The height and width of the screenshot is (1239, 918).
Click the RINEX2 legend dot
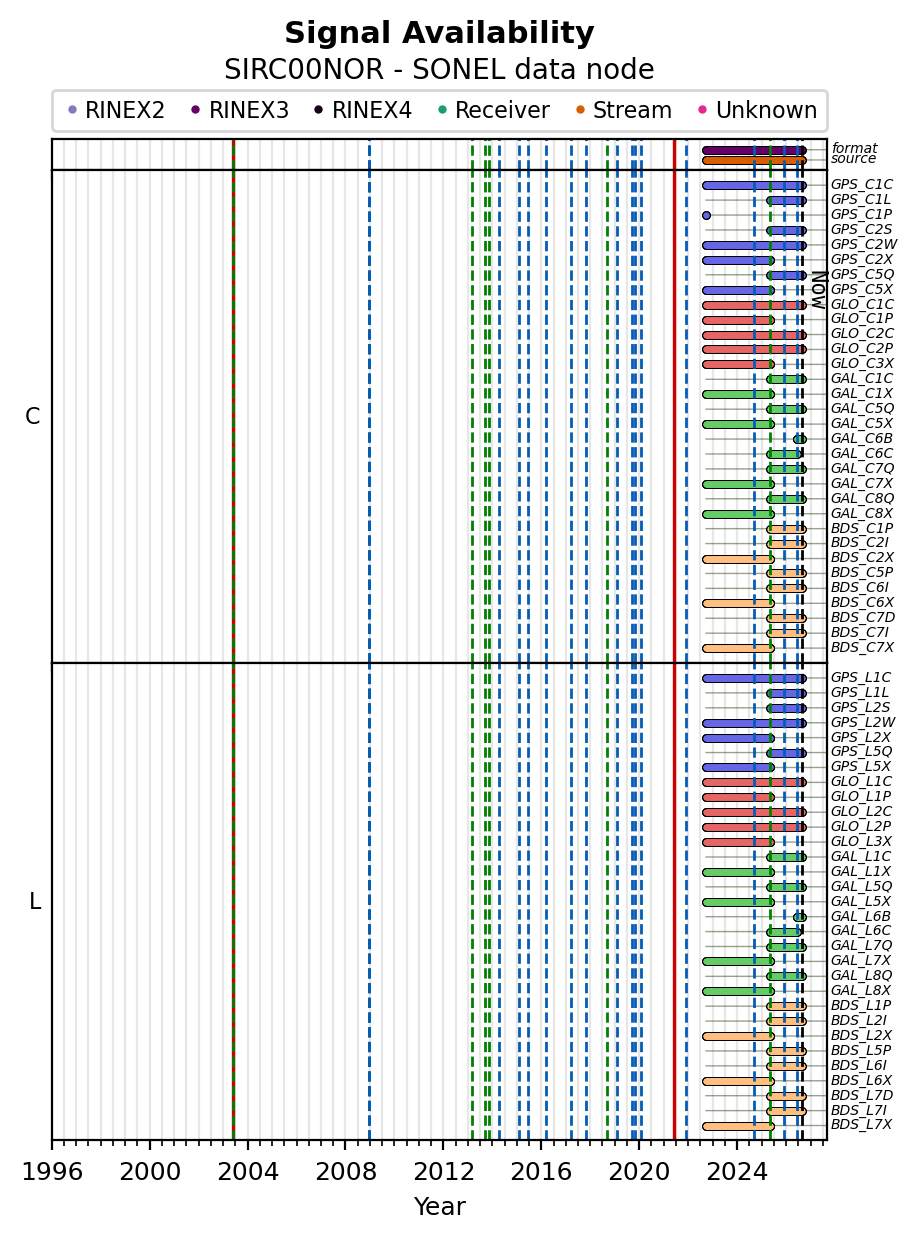click(x=72, y=110)
